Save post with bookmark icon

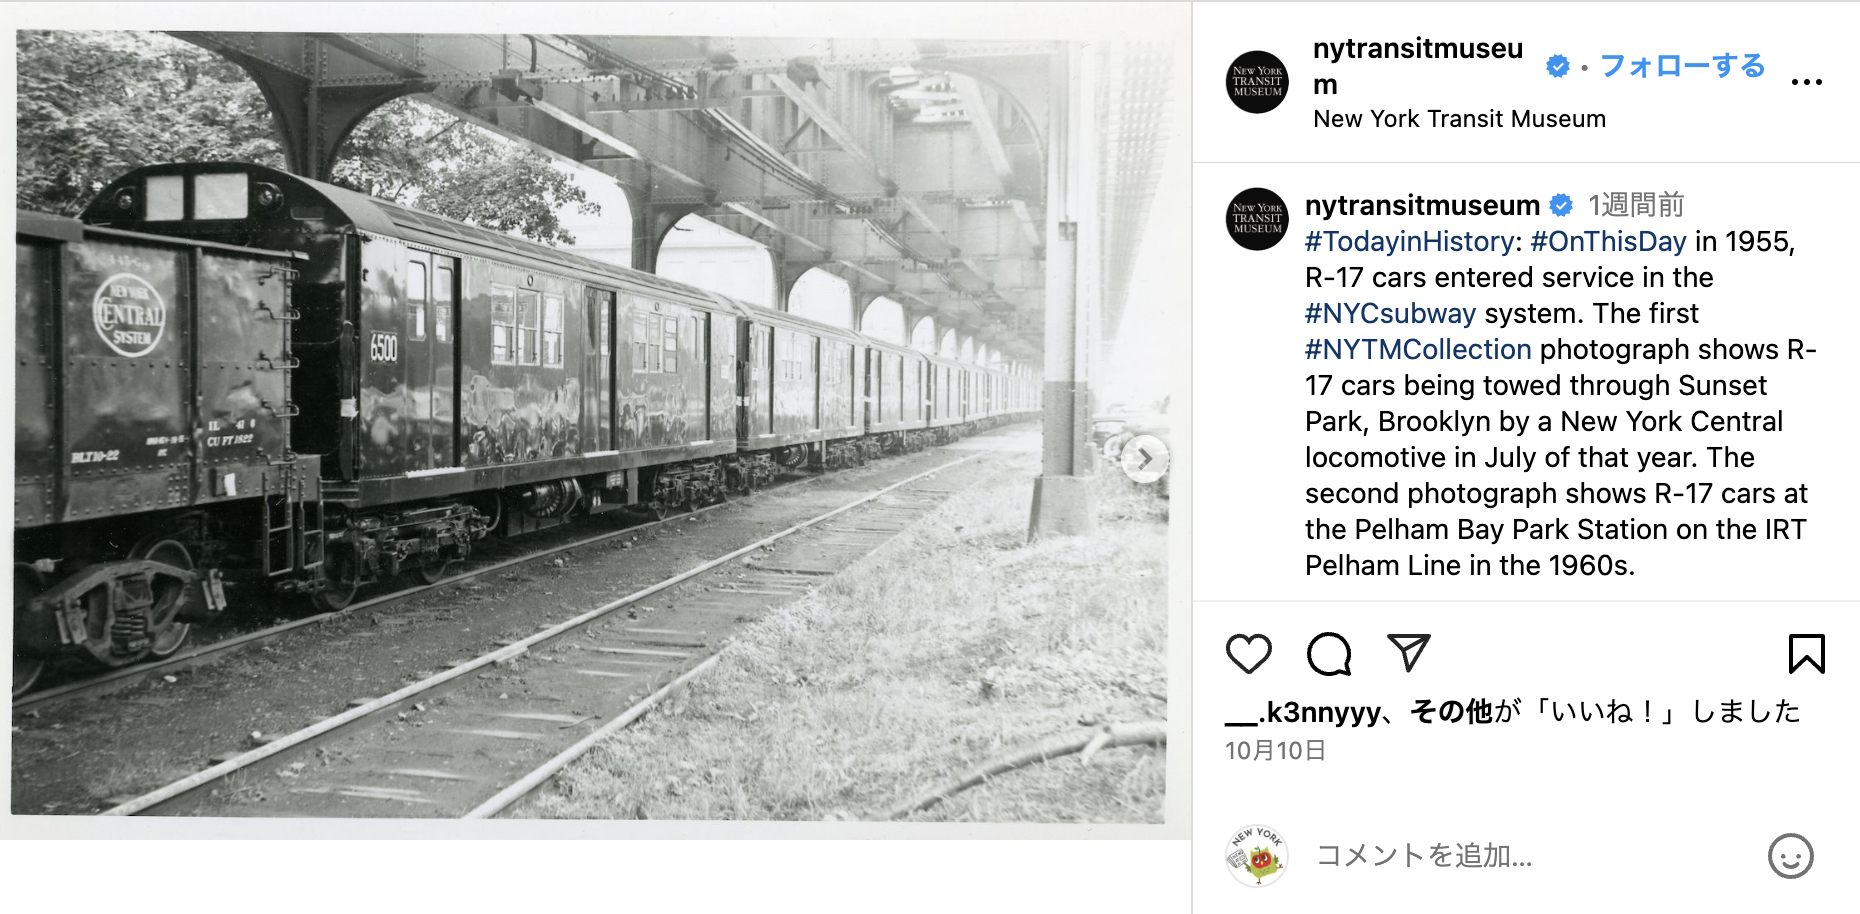click(x=1806, y=654)
